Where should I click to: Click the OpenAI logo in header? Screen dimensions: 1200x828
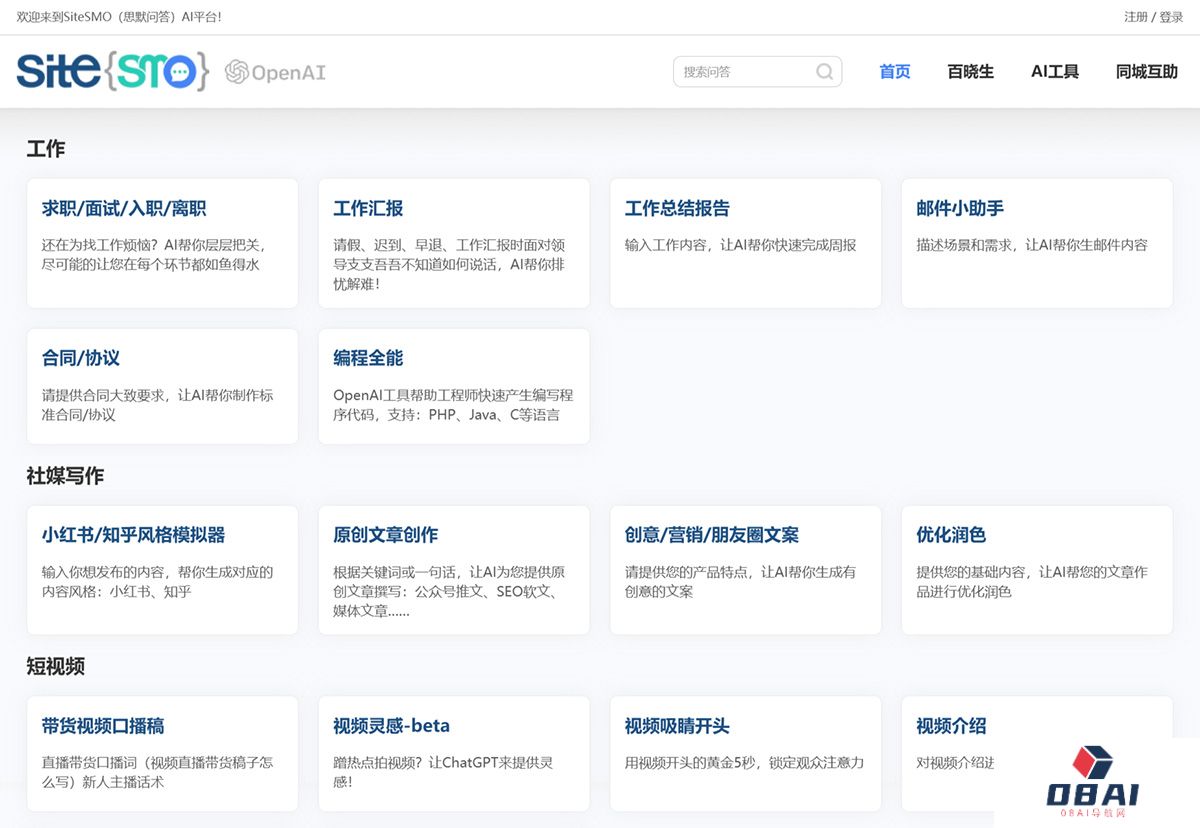[x=275, y=72]
